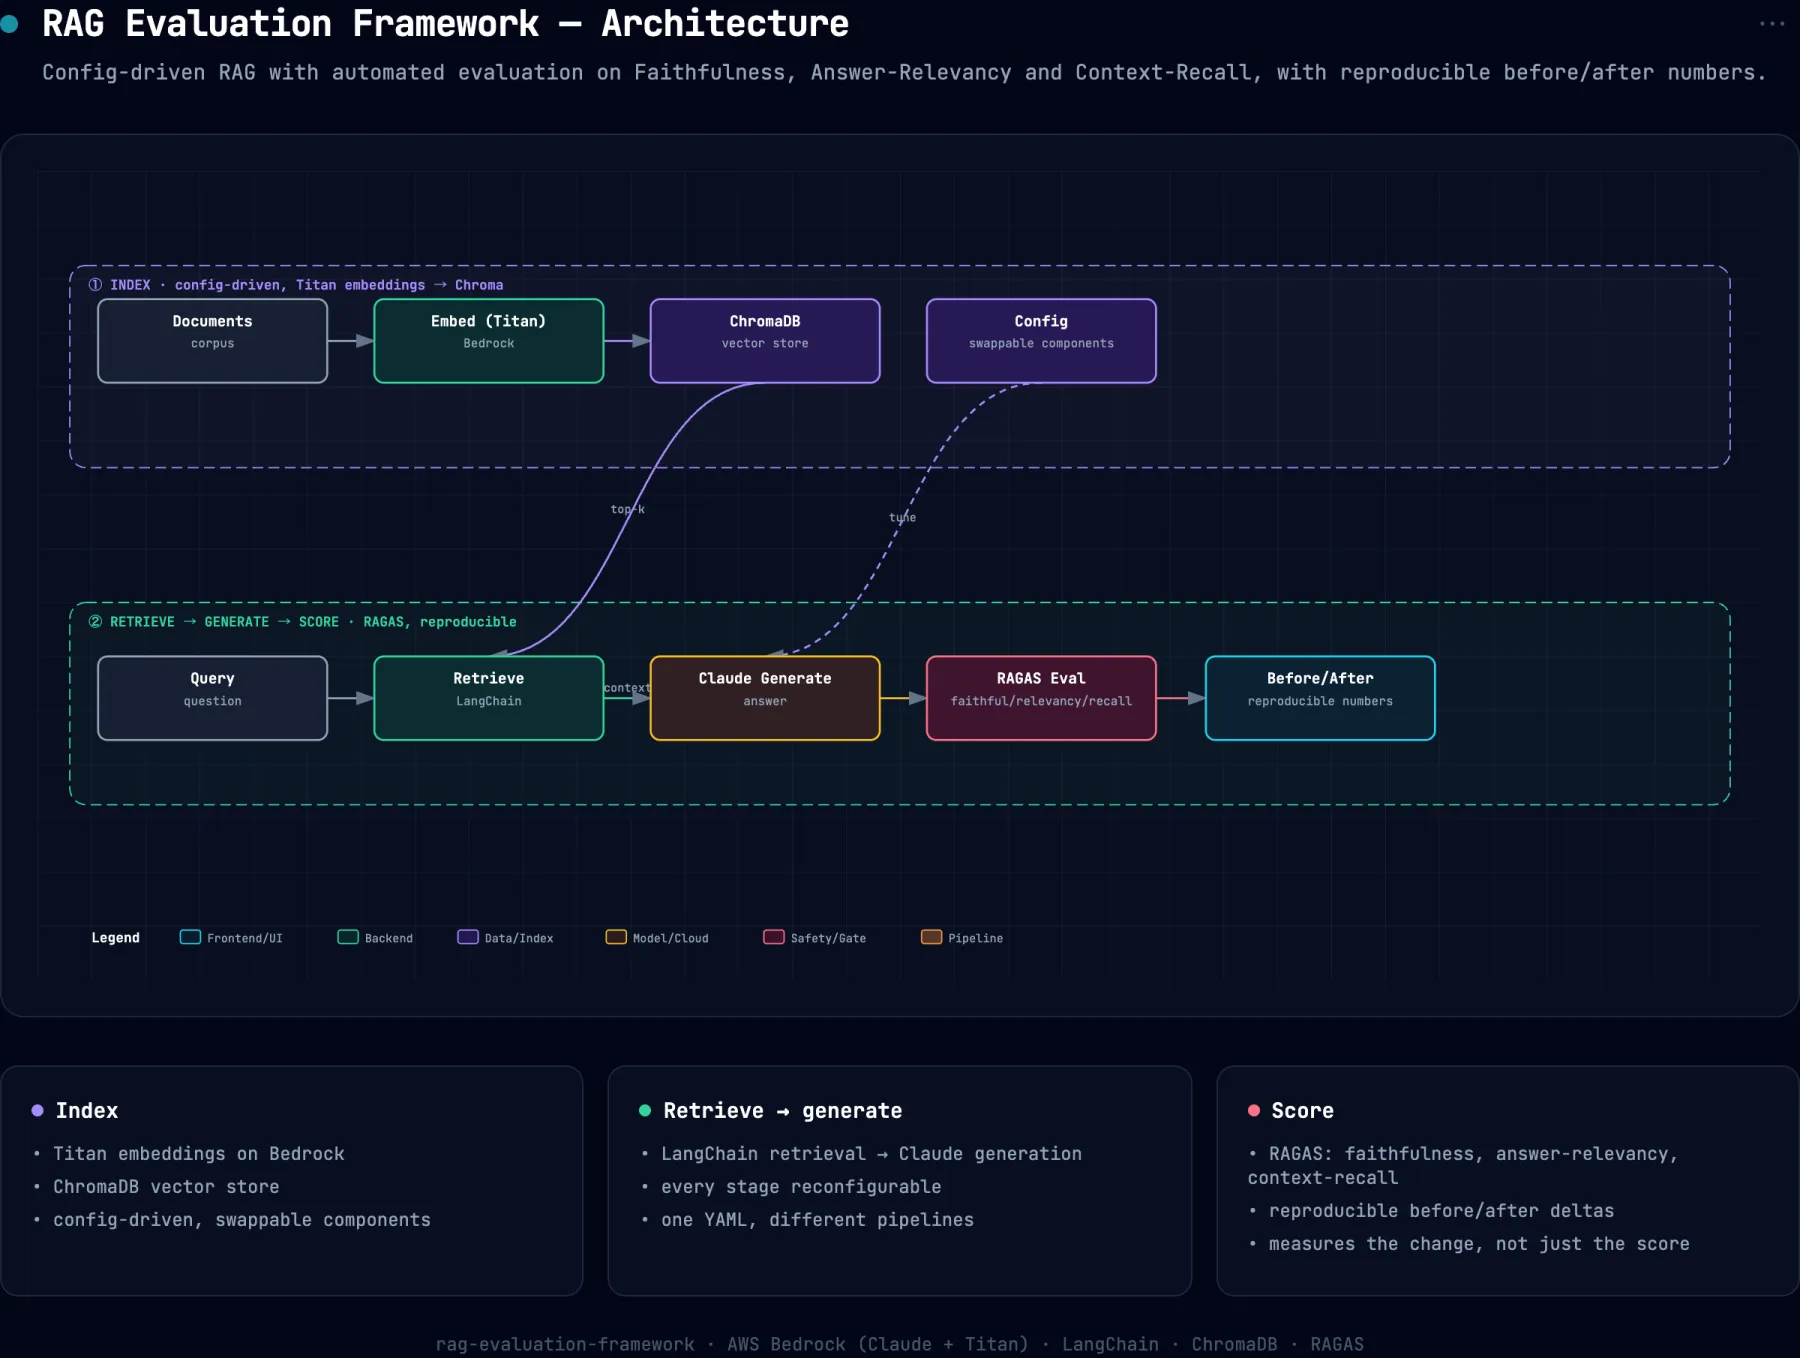
Task: Click 'config-driven, swappable components' bullet
Action: pos(241,1219)
